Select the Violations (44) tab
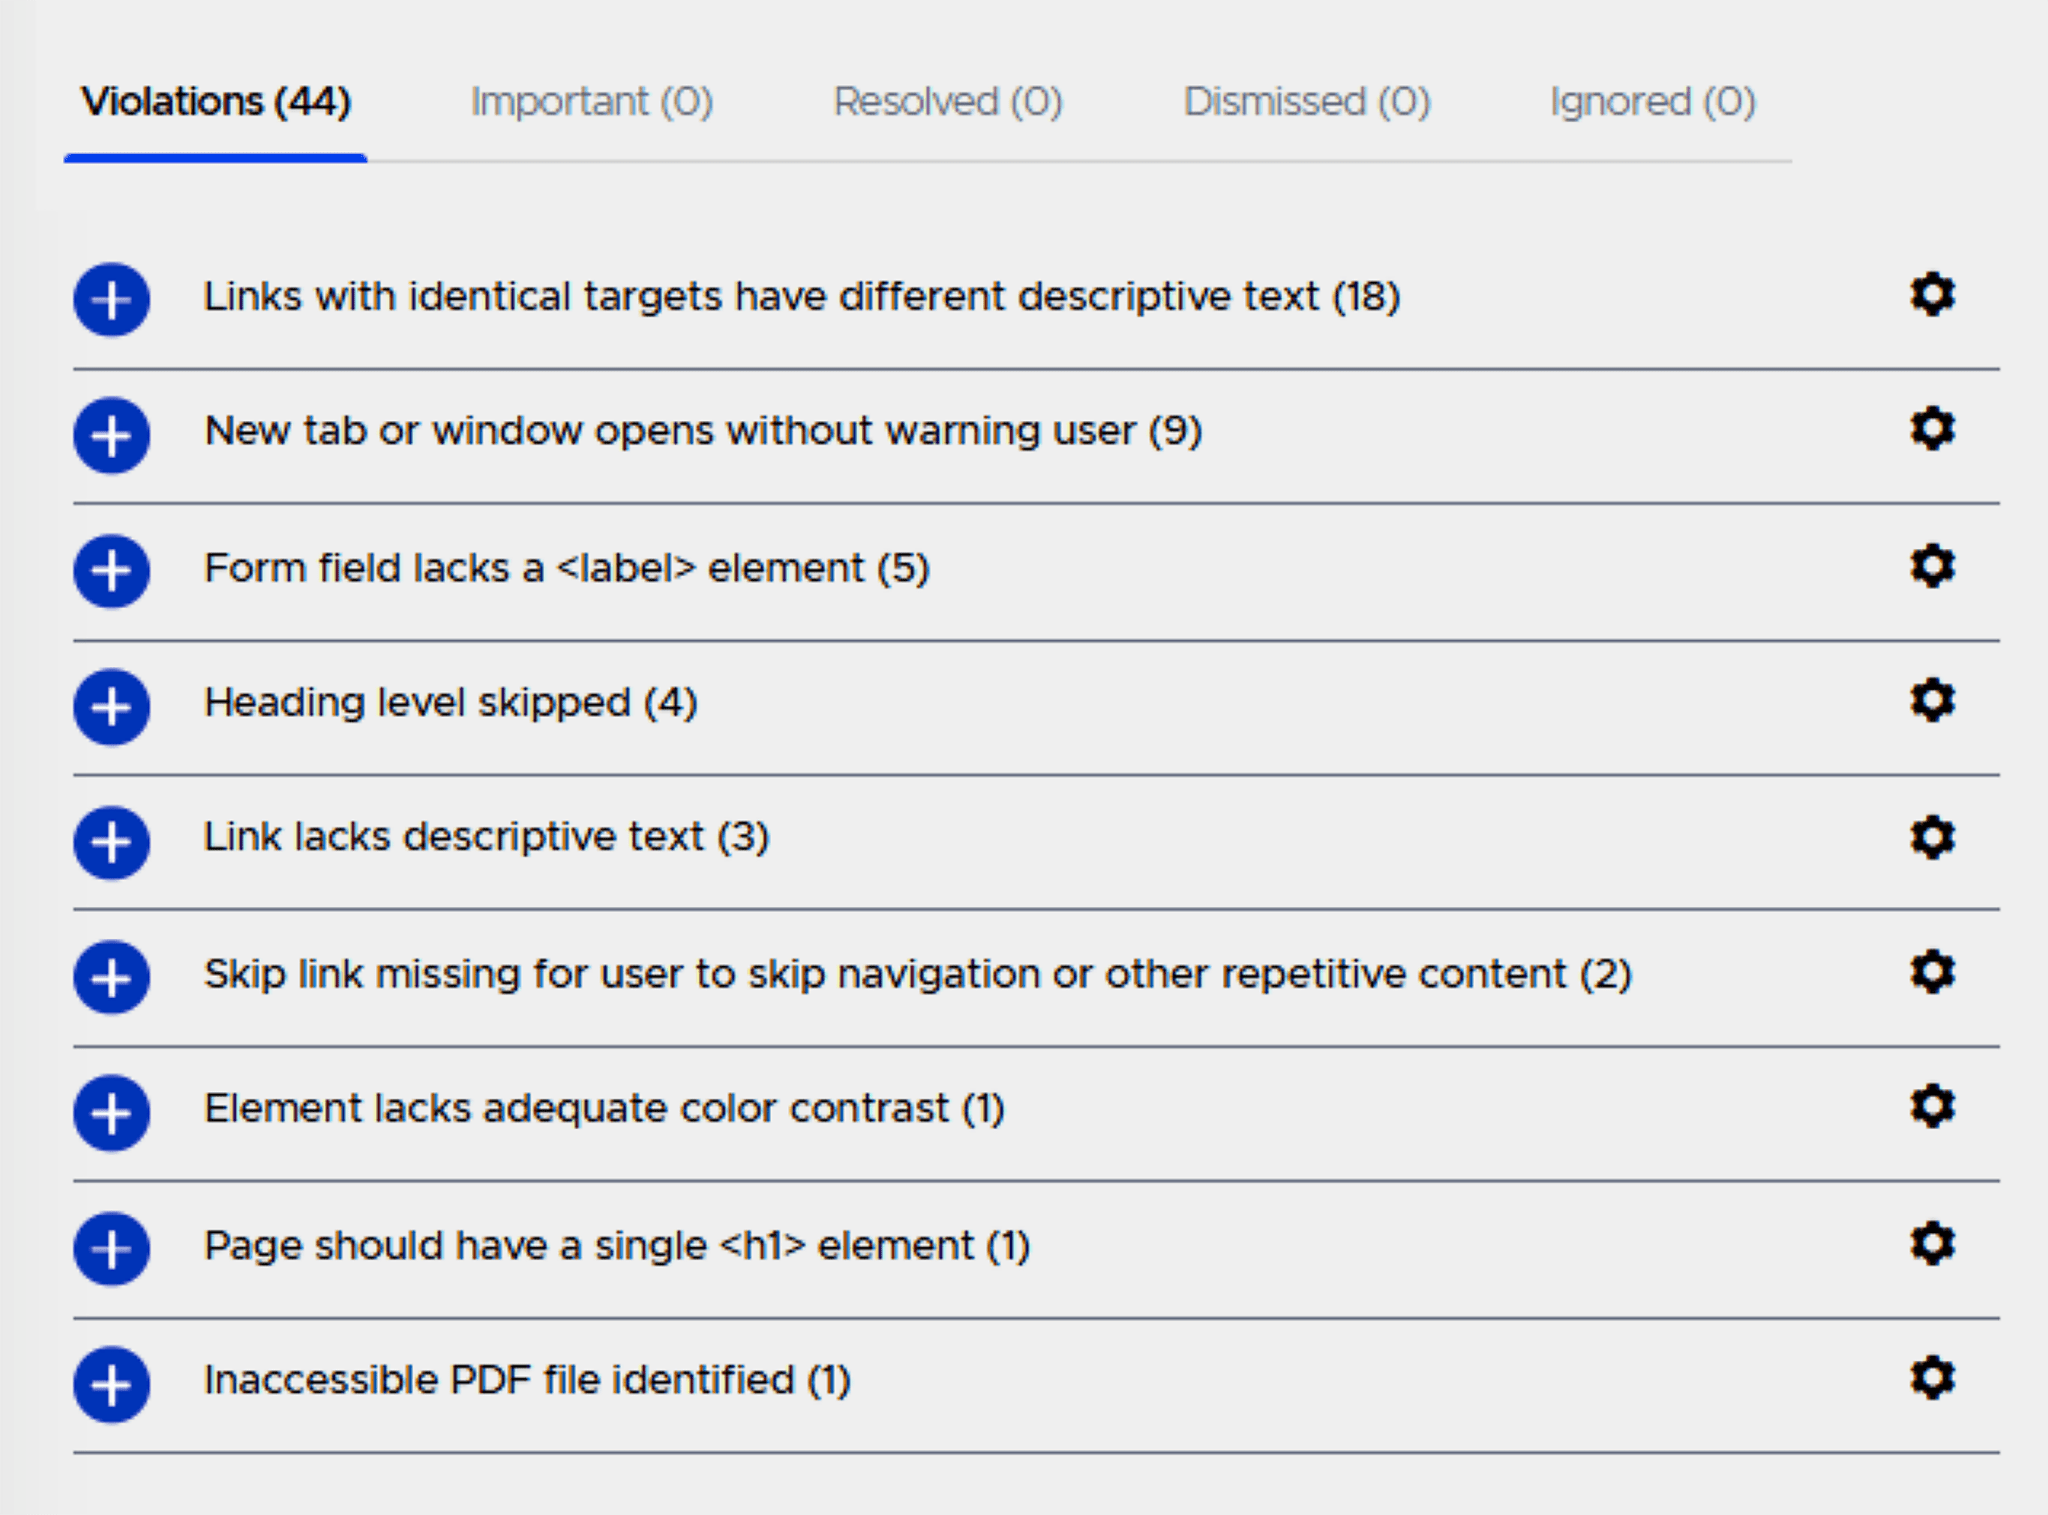The width and height of the screenshot is (2048, 1515). tap(215, 102)
